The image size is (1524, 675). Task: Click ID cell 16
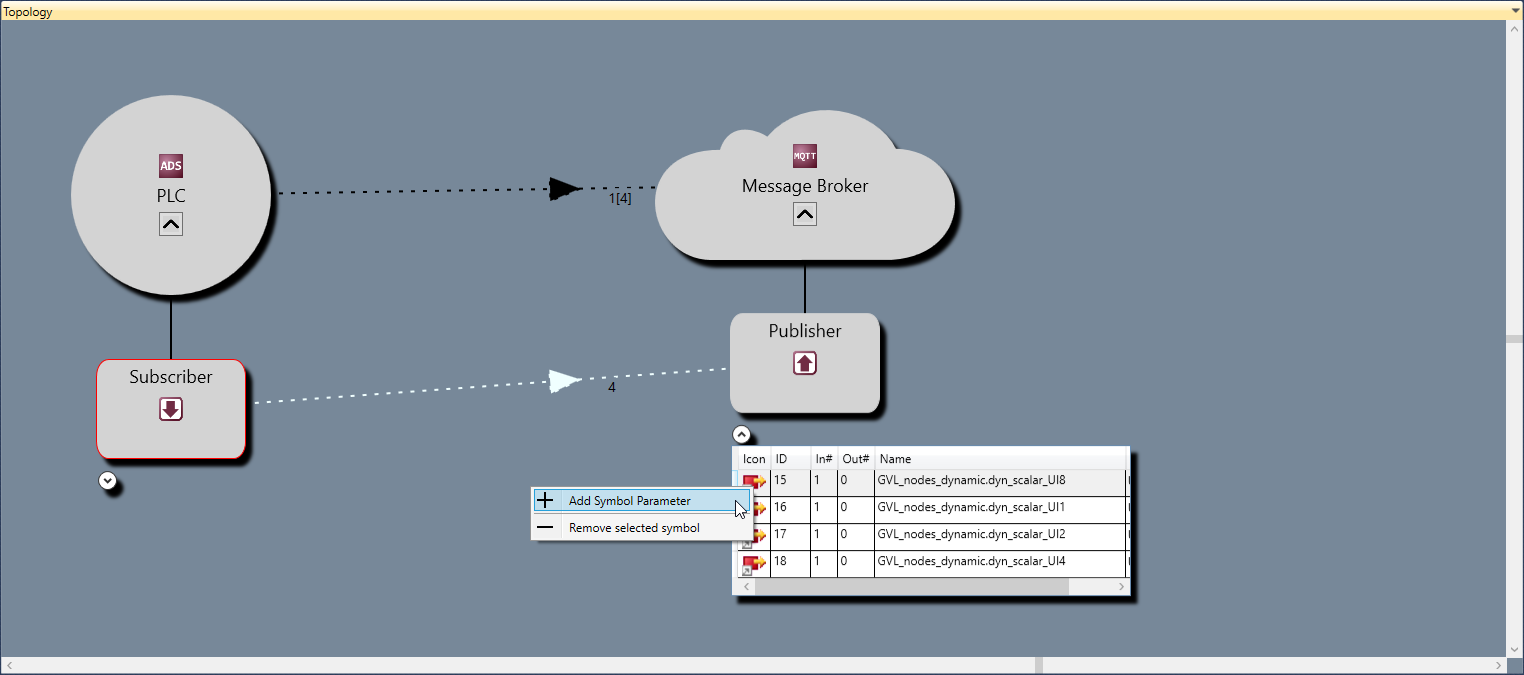tap(791, 510)
